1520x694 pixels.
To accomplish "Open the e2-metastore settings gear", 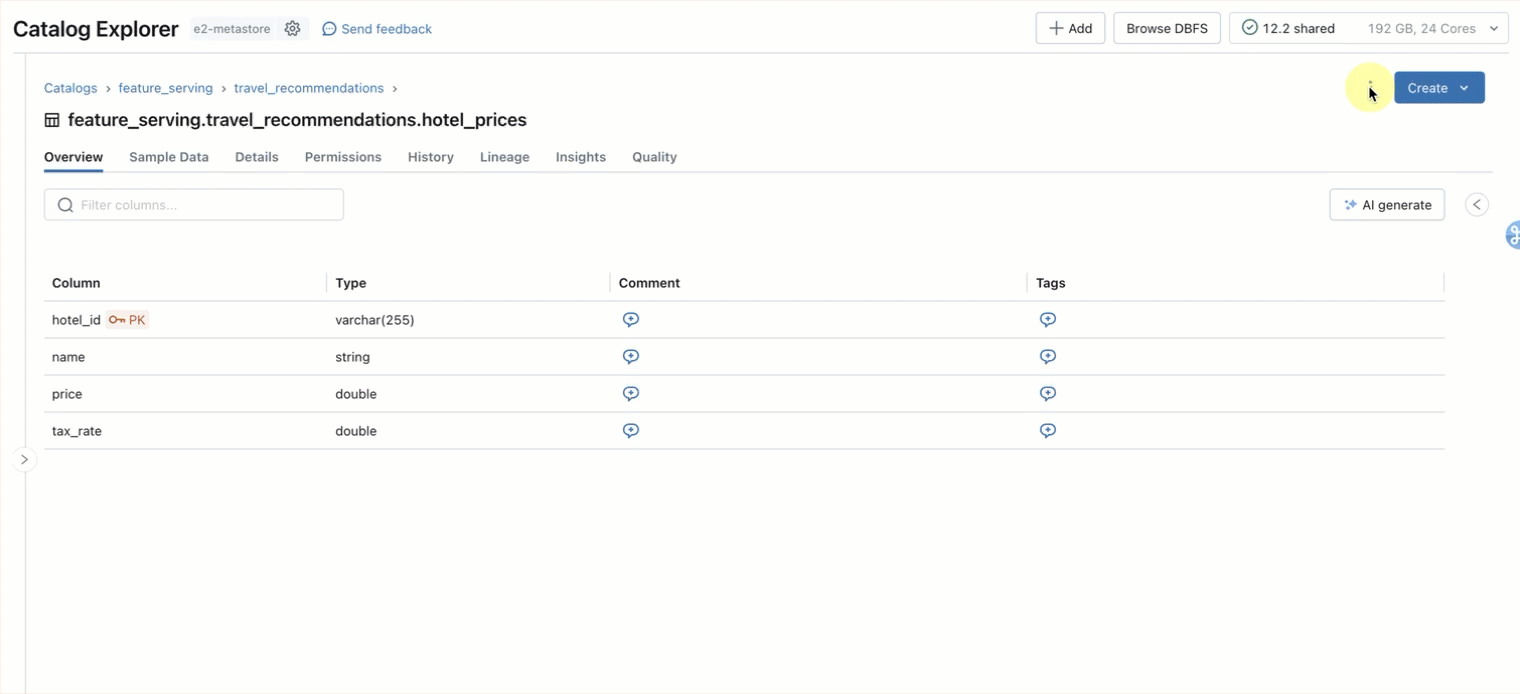I will 293,28.
